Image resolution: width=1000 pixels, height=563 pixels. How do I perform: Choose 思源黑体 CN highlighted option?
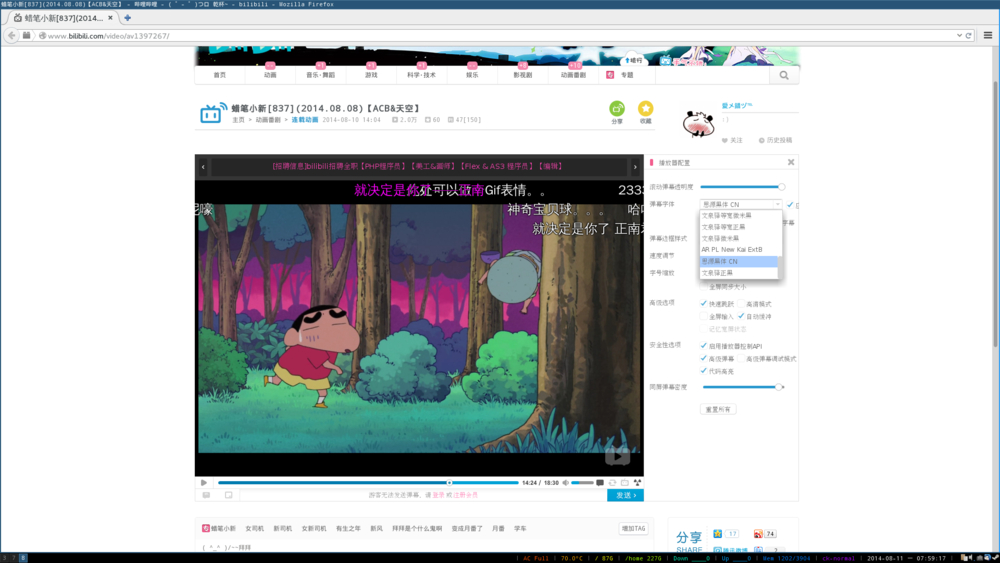pyautogui.click(x=739, y=261)
